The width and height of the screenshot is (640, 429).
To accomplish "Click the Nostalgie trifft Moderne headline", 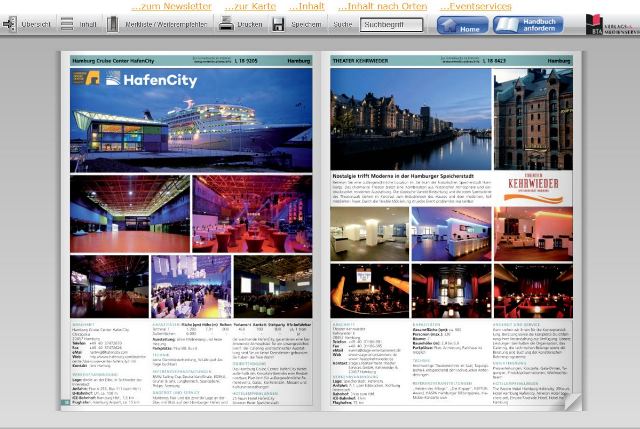I will click(x=403, y=176).
